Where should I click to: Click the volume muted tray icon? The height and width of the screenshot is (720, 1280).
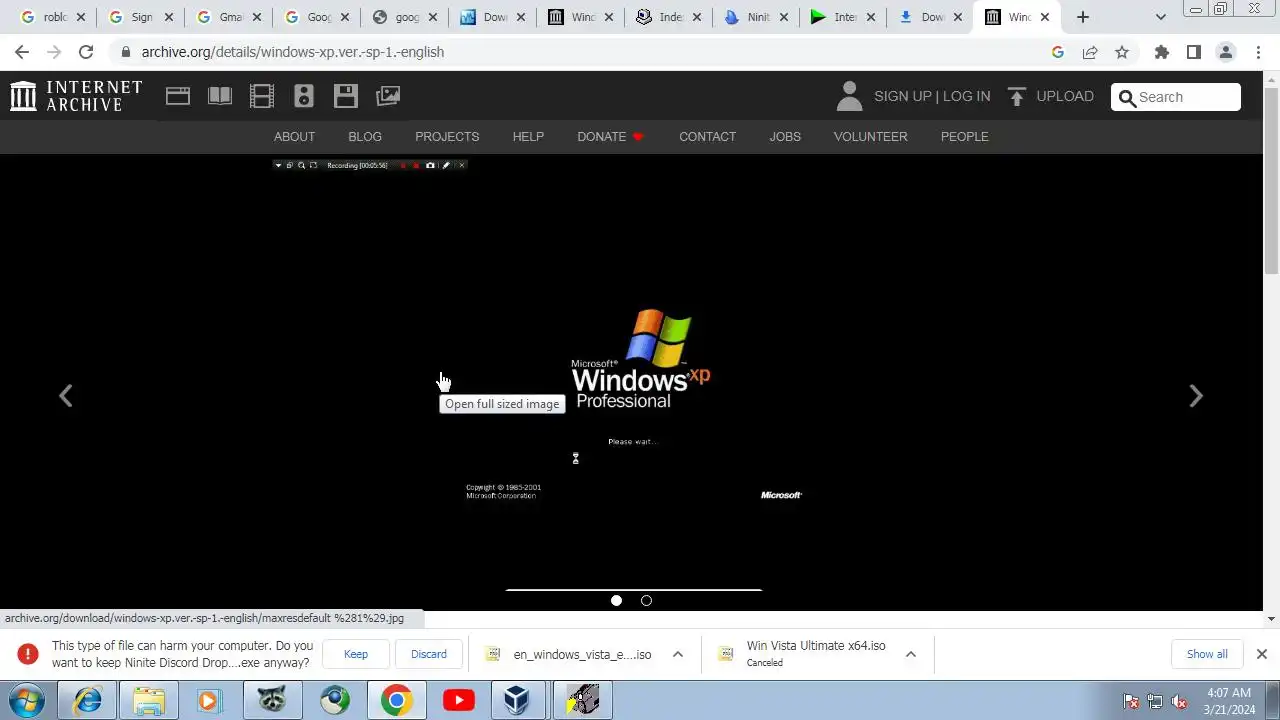pos(1179,701)
